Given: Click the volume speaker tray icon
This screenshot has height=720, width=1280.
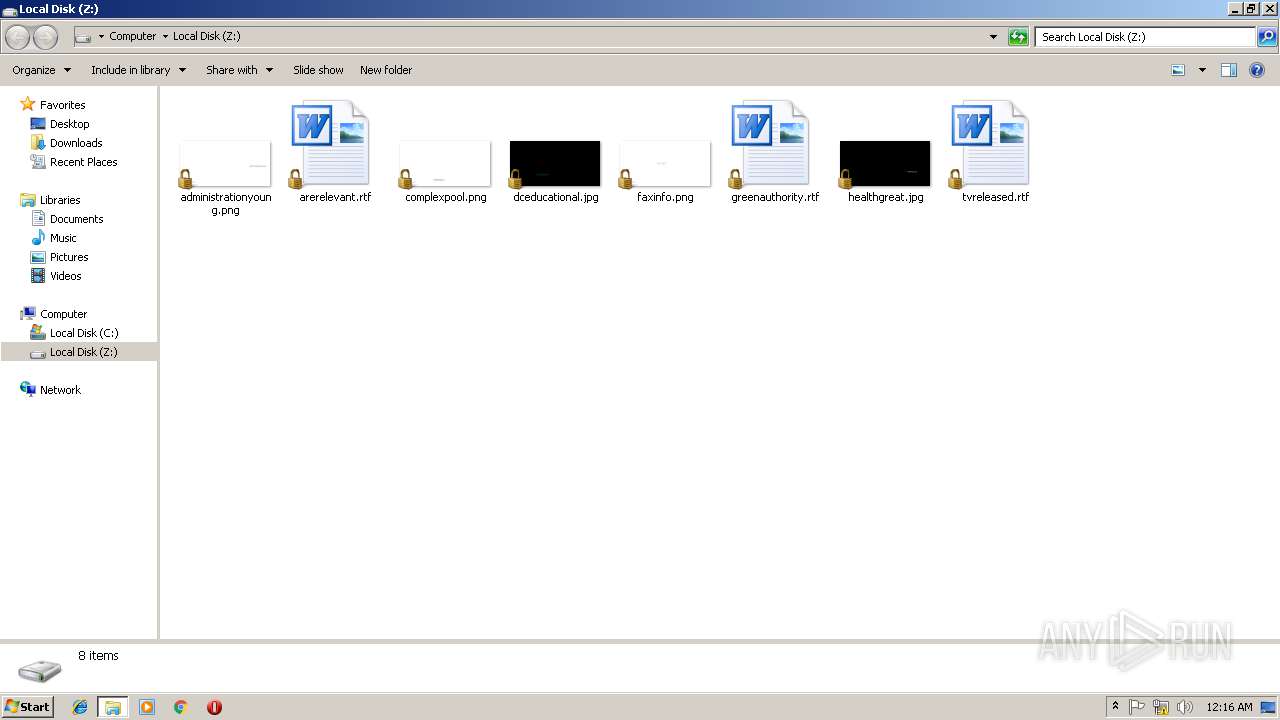Looking at the screenshot, I should [1185, 707].
